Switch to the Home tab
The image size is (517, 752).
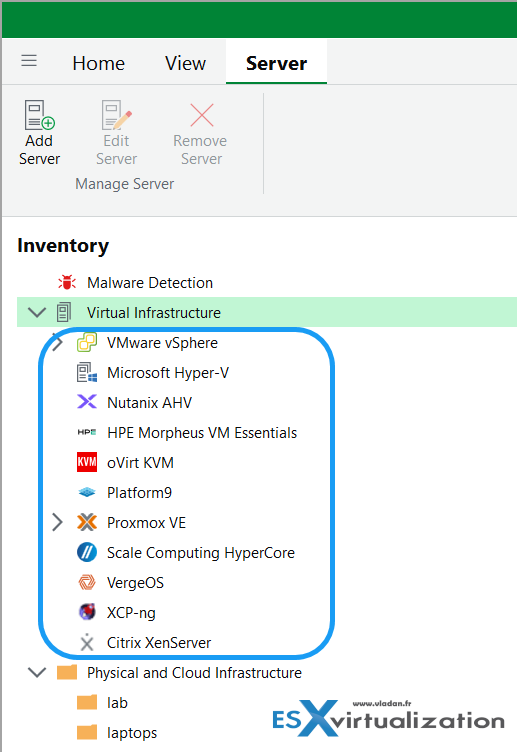[x=99, y=63]
